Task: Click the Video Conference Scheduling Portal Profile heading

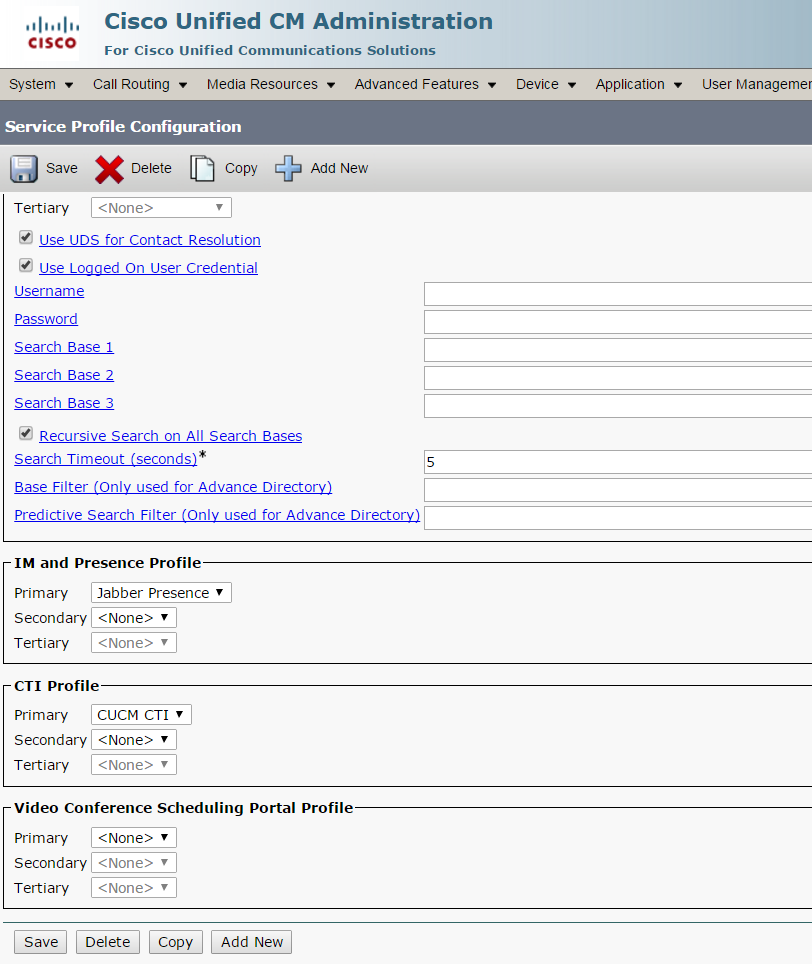Action: (184, 808)
